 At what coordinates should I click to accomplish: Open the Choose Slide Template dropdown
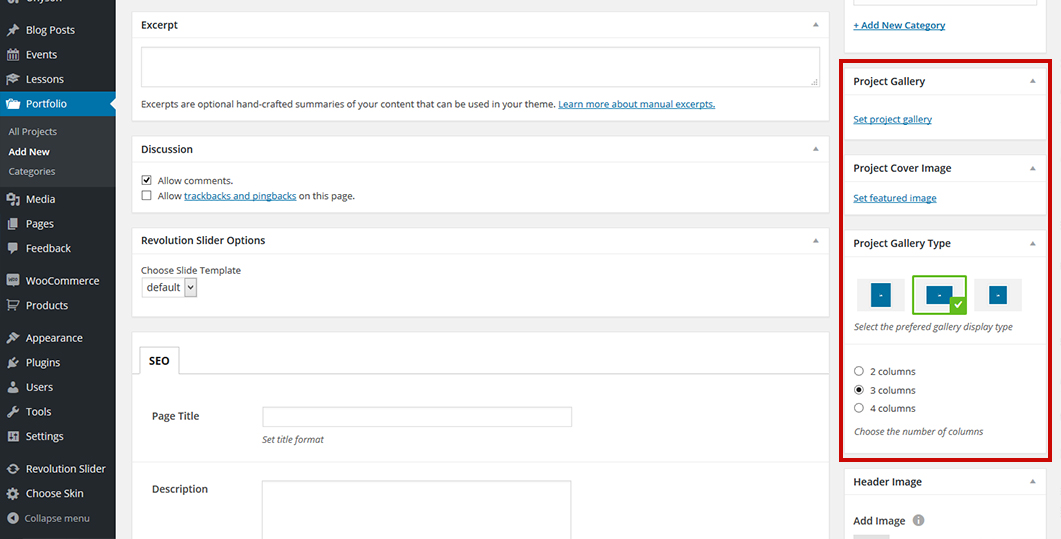click(169, 287)
